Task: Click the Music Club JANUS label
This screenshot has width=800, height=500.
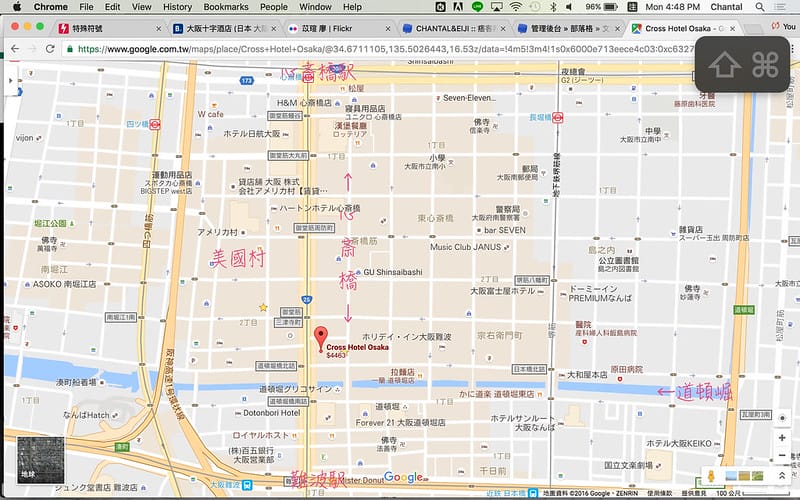Action: pos(465,247)
